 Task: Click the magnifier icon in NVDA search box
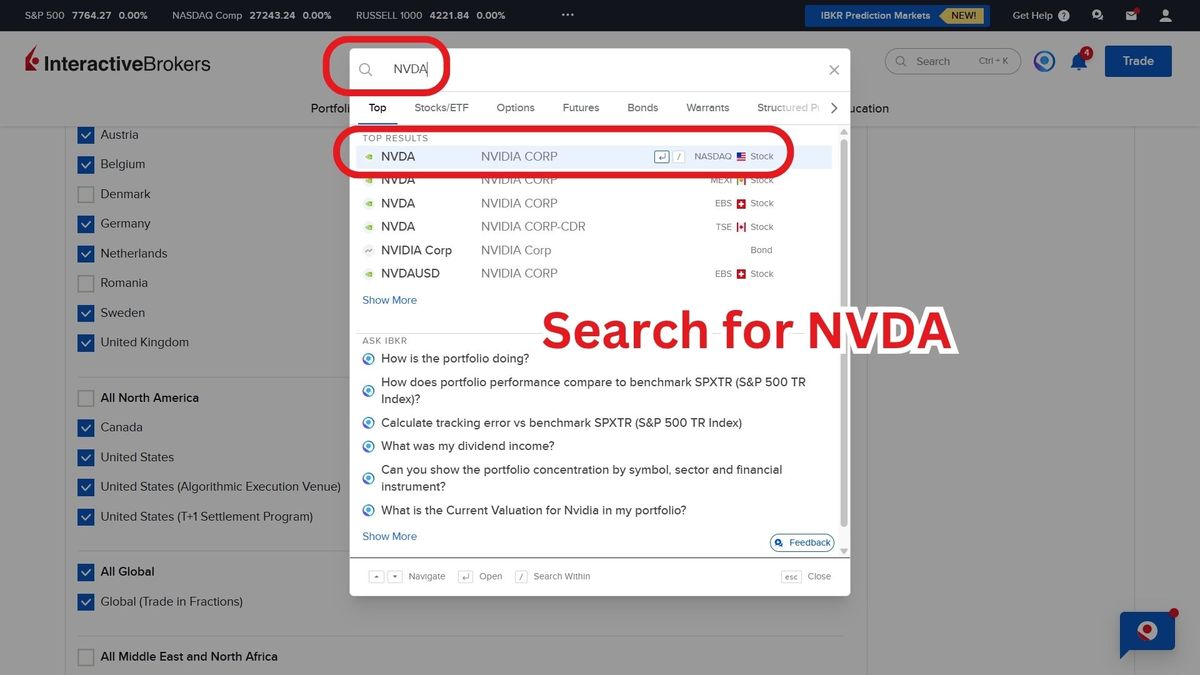365,70
